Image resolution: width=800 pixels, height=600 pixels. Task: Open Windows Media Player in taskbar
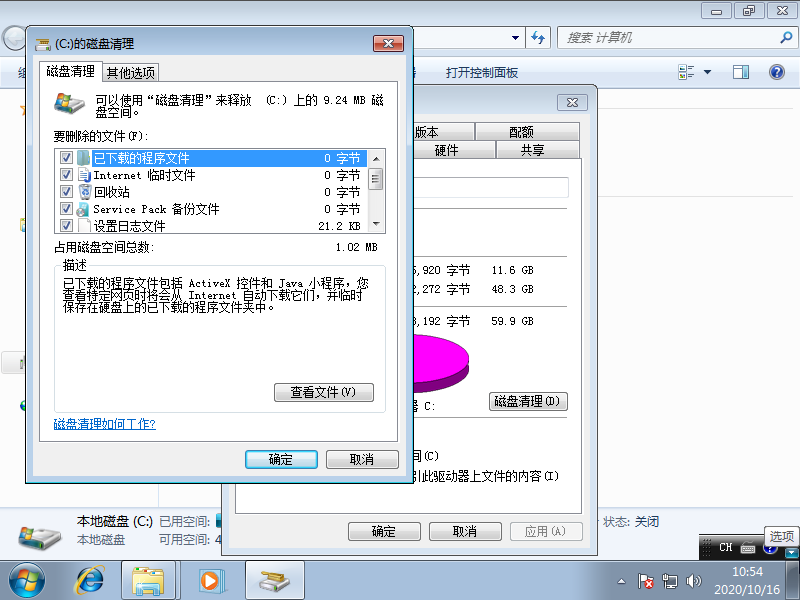pos(211,579)
